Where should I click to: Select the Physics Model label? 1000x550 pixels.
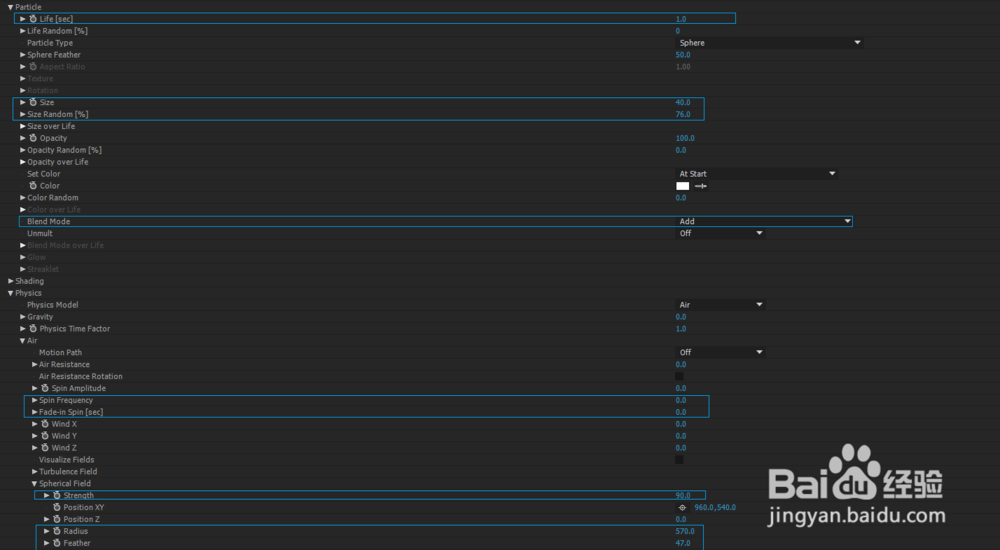[52, 305]
